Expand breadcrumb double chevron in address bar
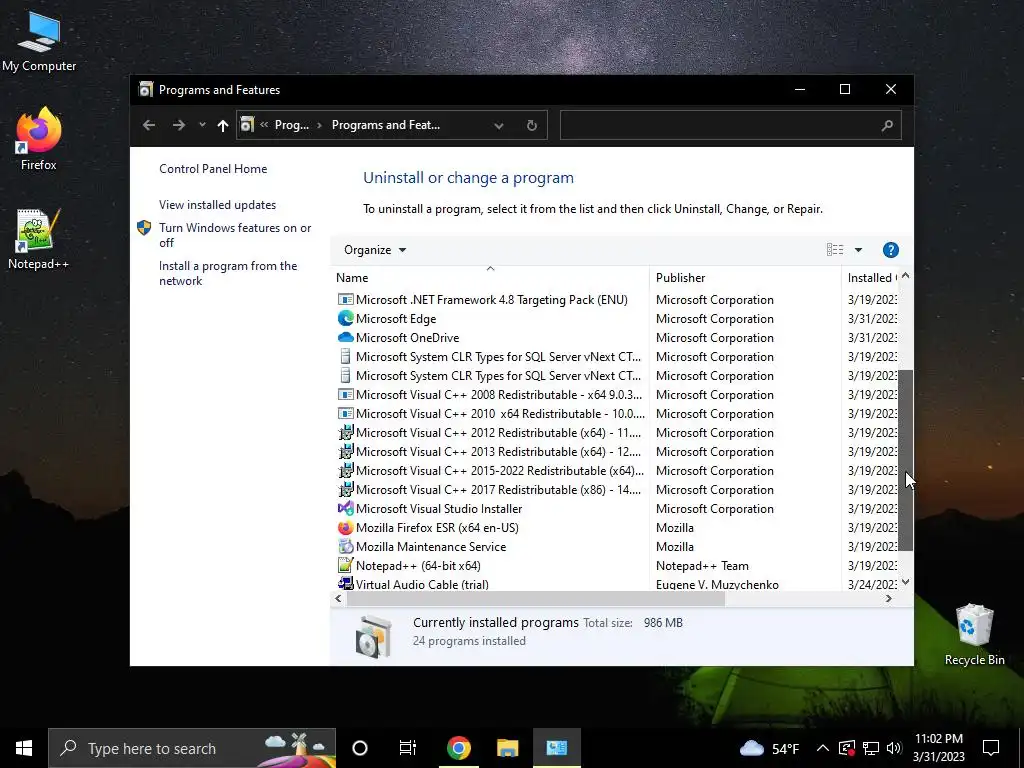Screen dimensions: 1024x768 tap(264, 125)
